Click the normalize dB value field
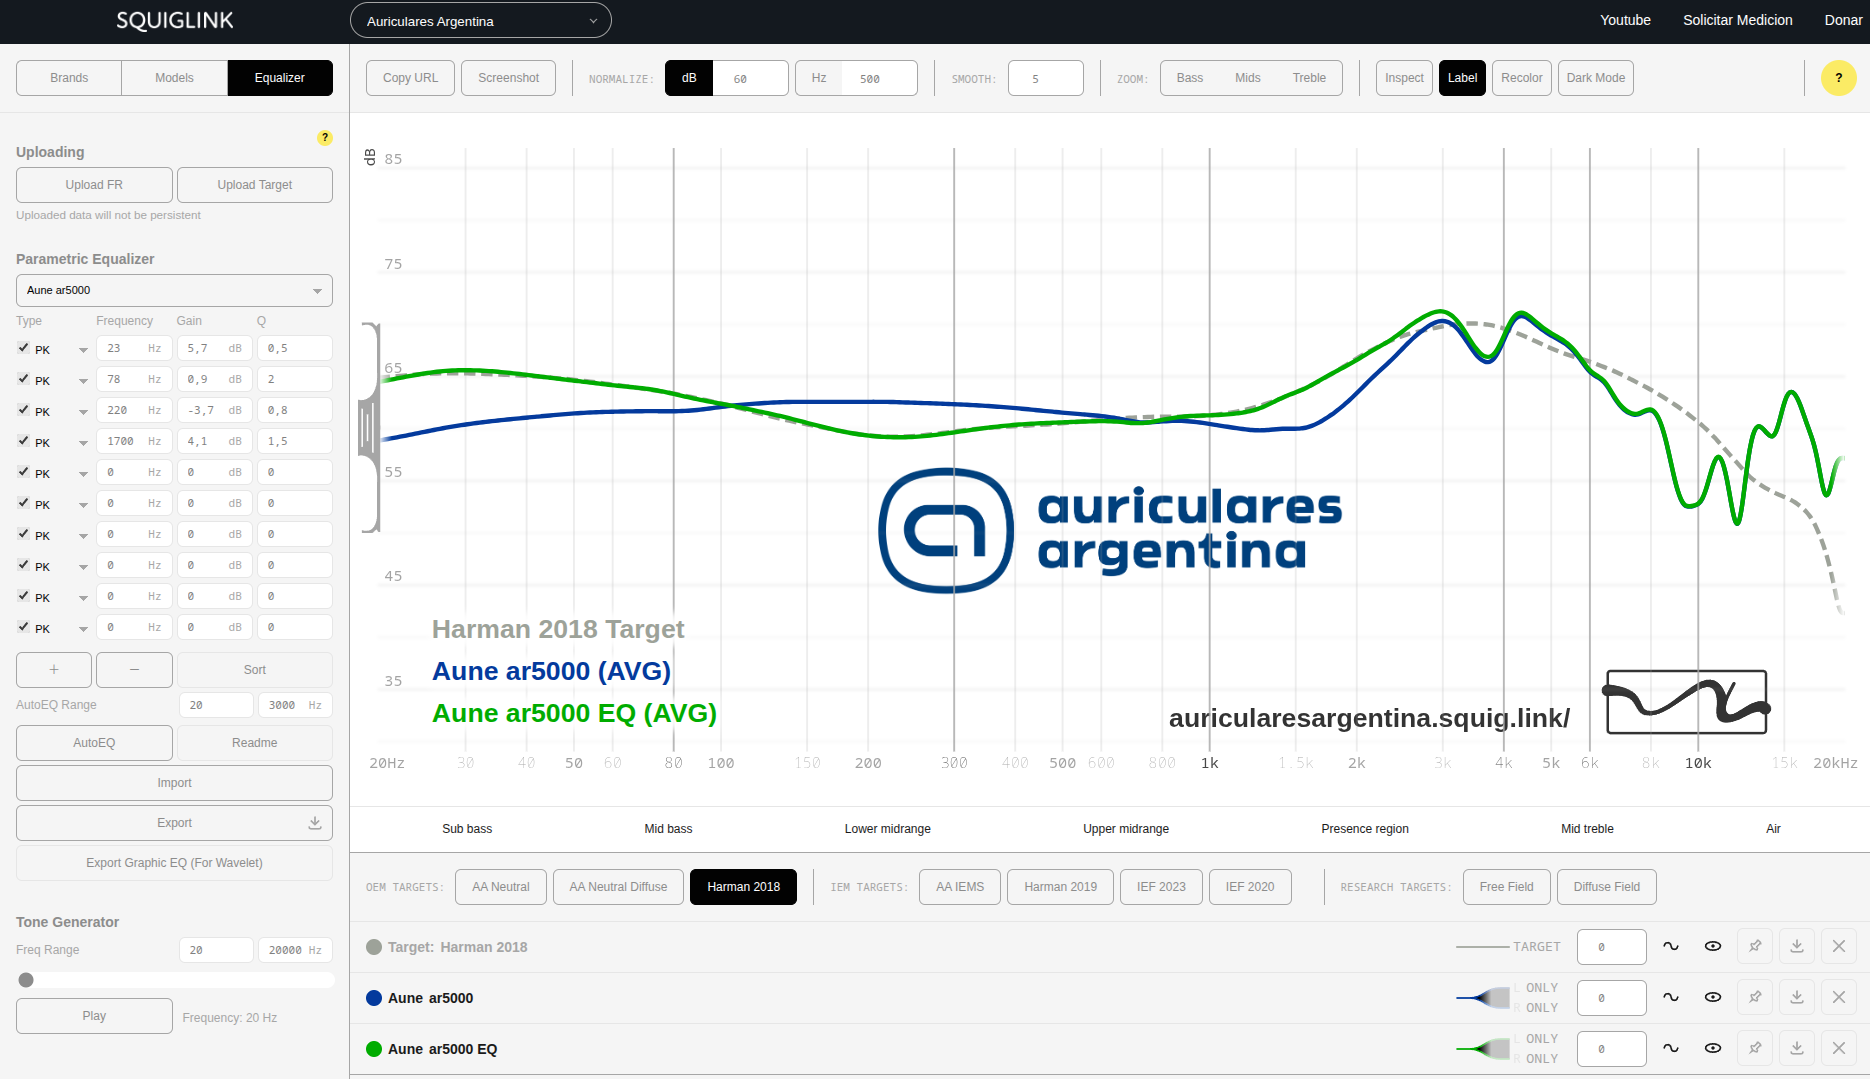The height and width of the screenshot is (1079, 1870). [751, 78]
